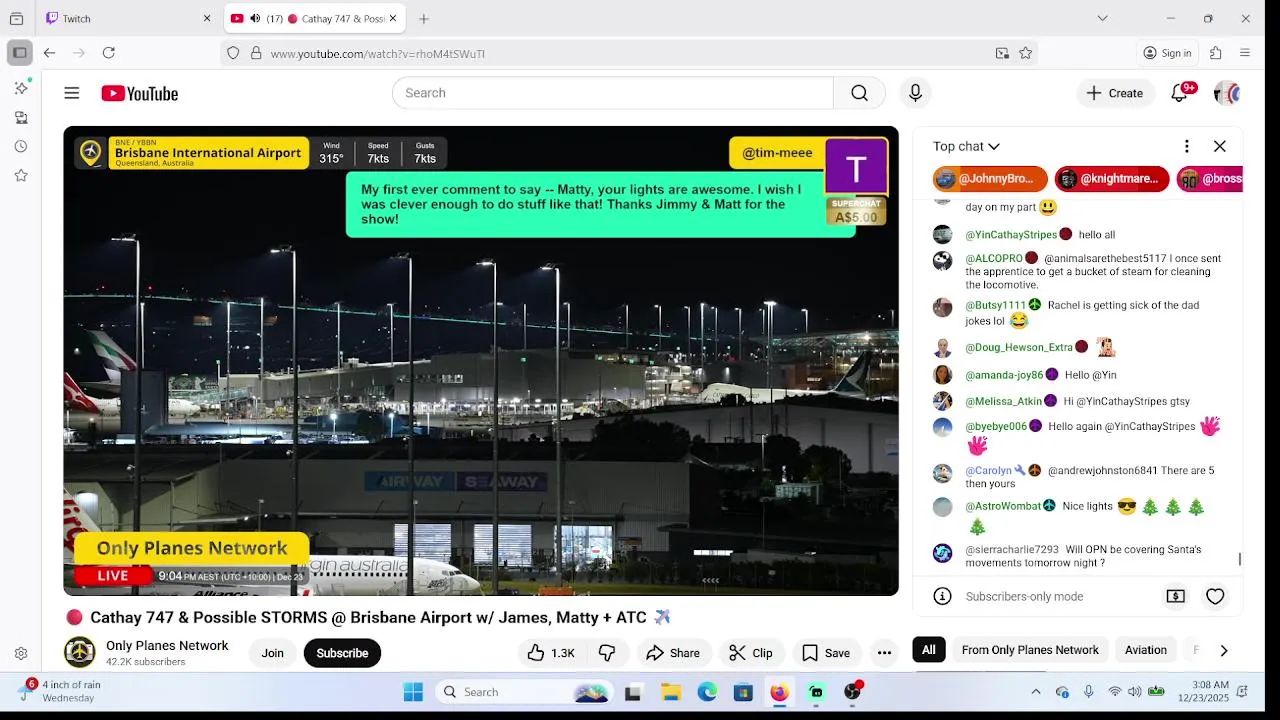The image size is (1280, 720).
Task: Go to the YouTube home logo
Action: 140,93
